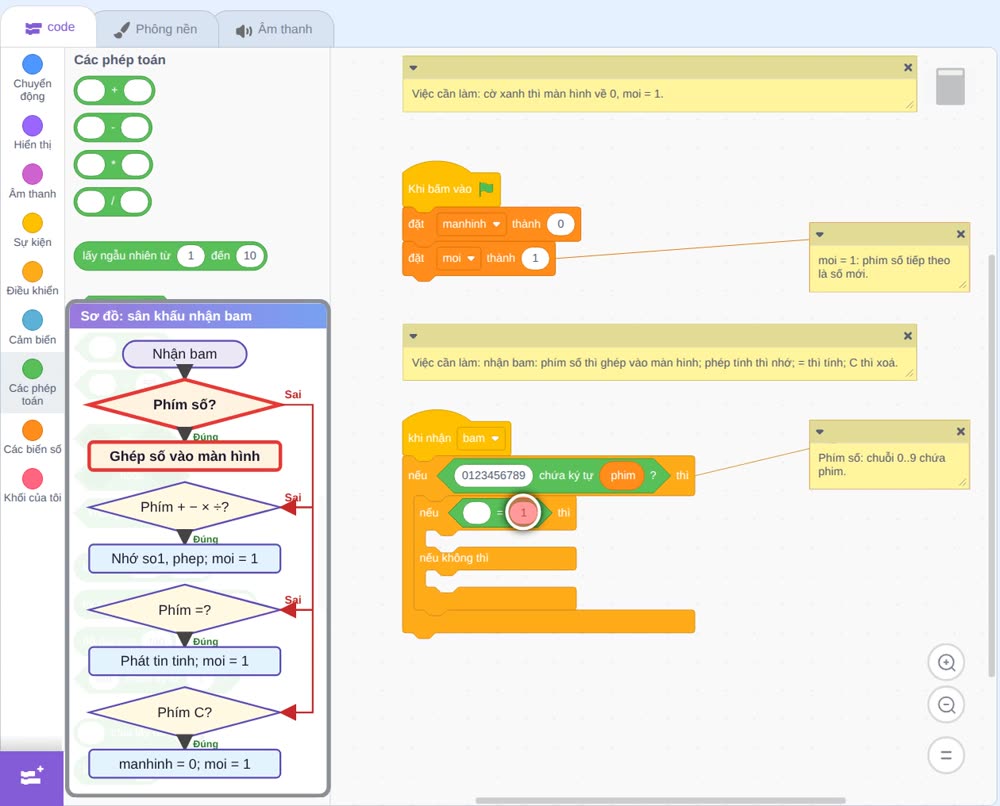Click the 0123456789 string input
This screenshot has width=1000, height=806.
click(494, 475)
